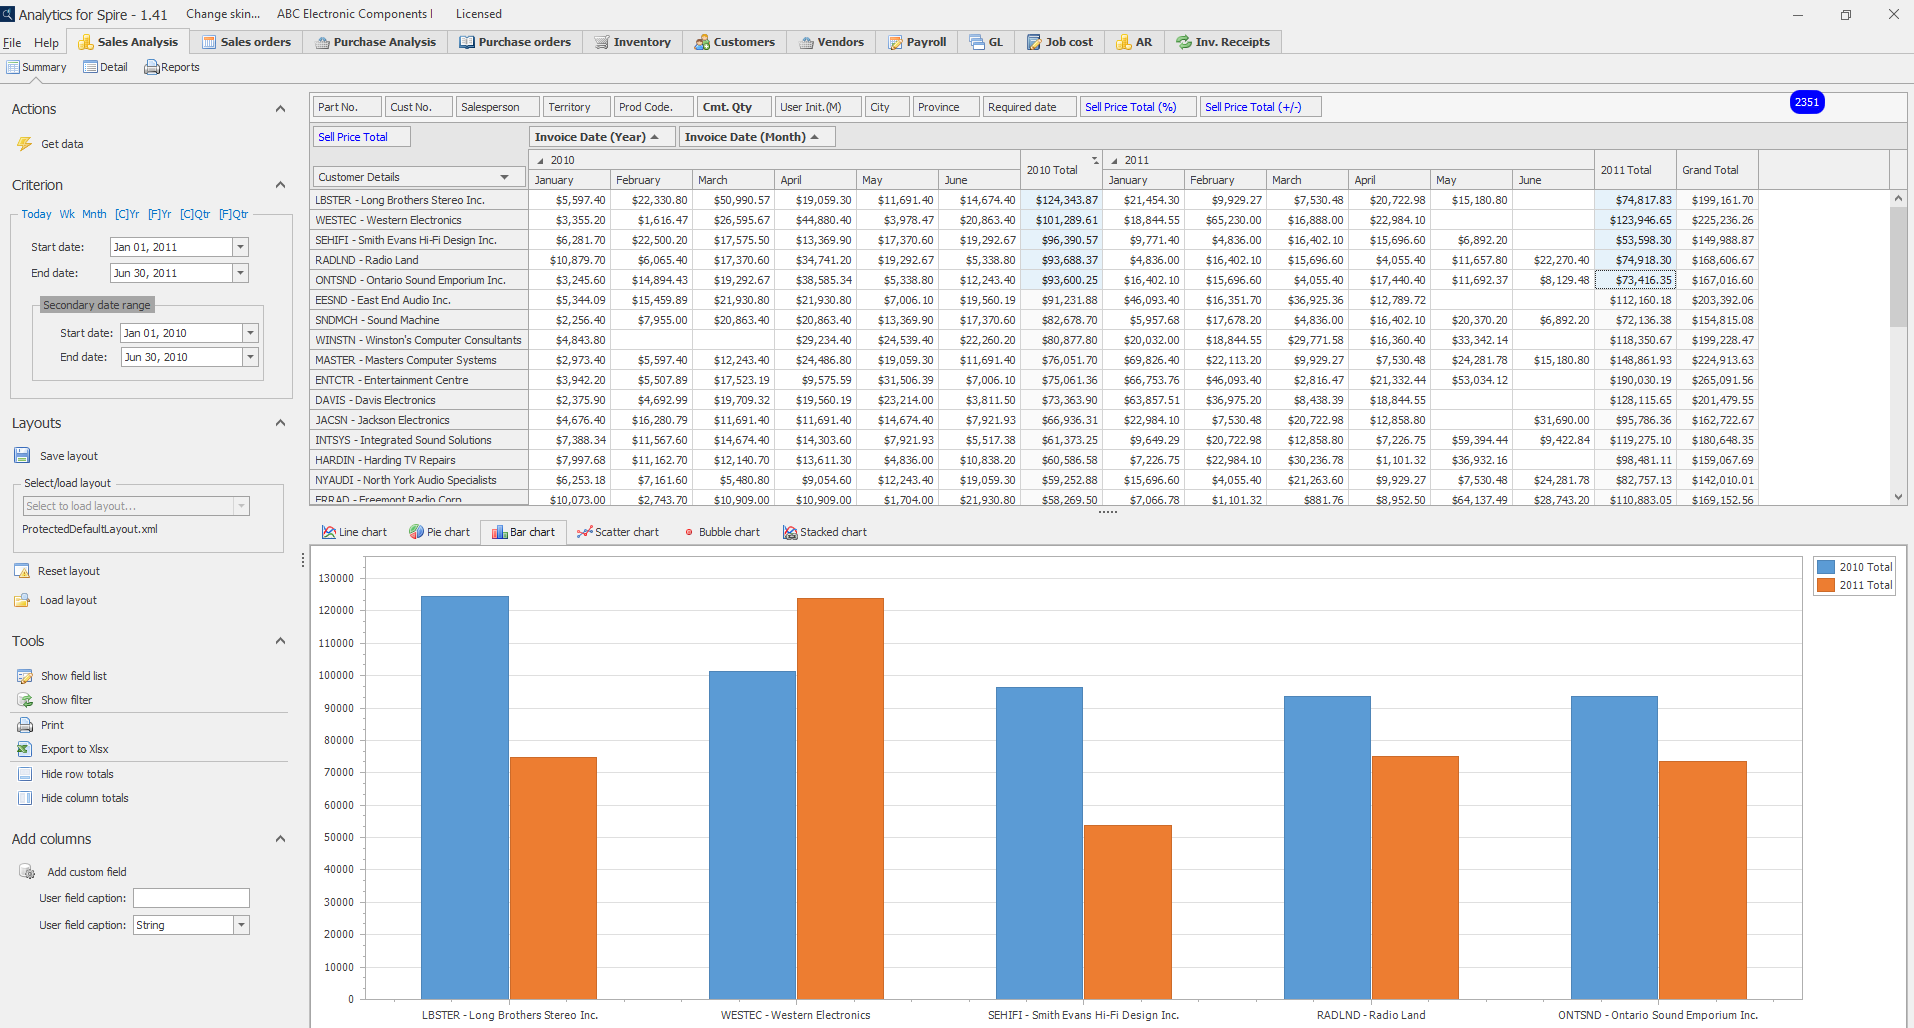1914x1028 pixels.
Task: Open the Purchase orders tab
Action: coord(515,42)
